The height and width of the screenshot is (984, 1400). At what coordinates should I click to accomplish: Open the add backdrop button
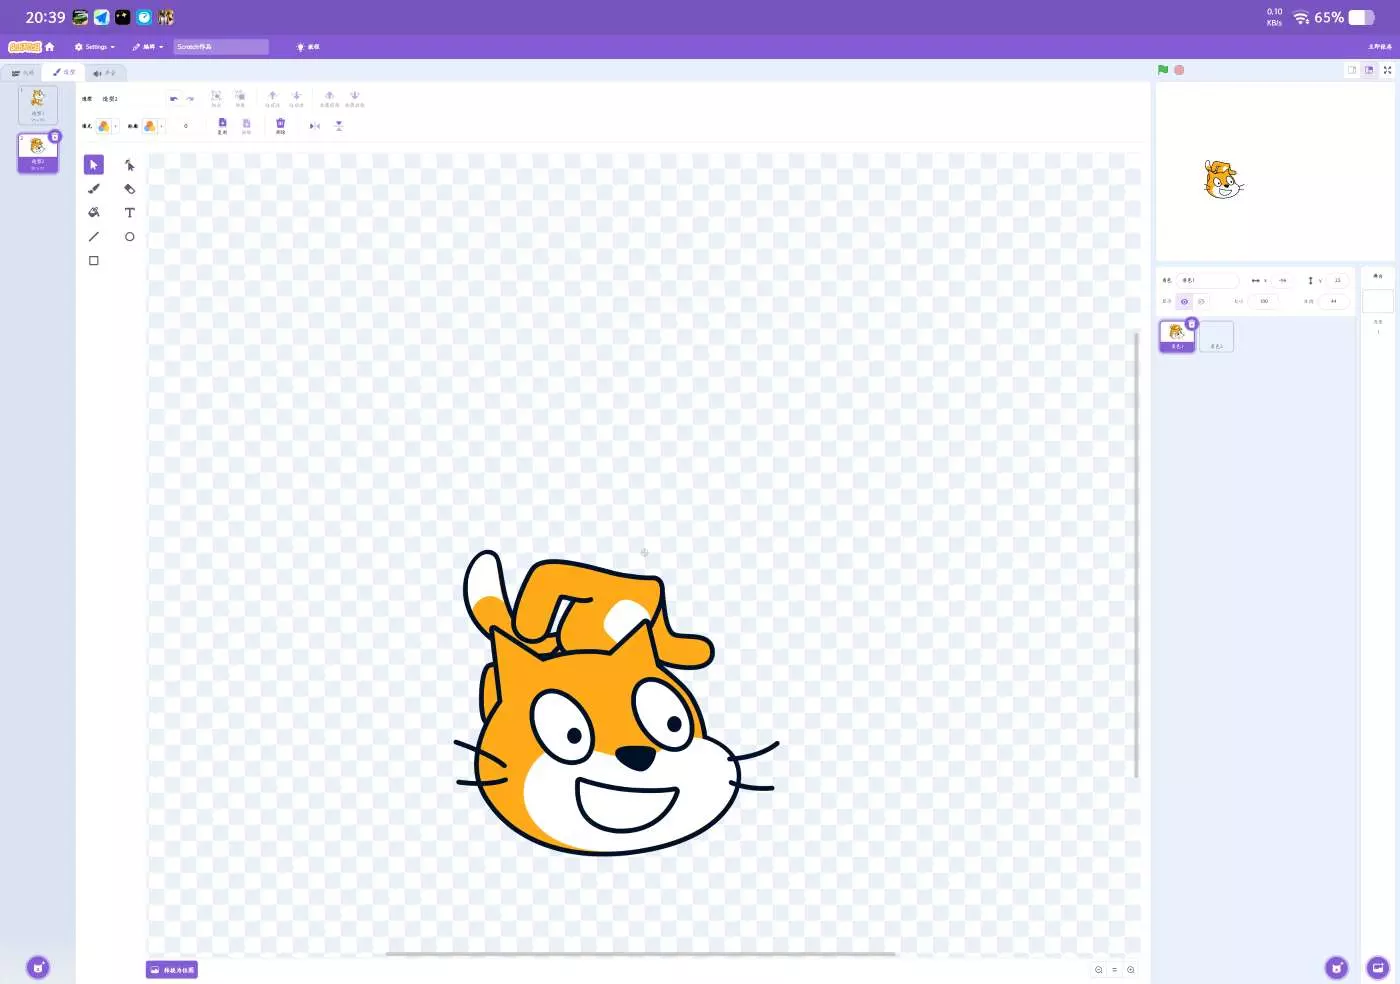[x=1378, y=967]
